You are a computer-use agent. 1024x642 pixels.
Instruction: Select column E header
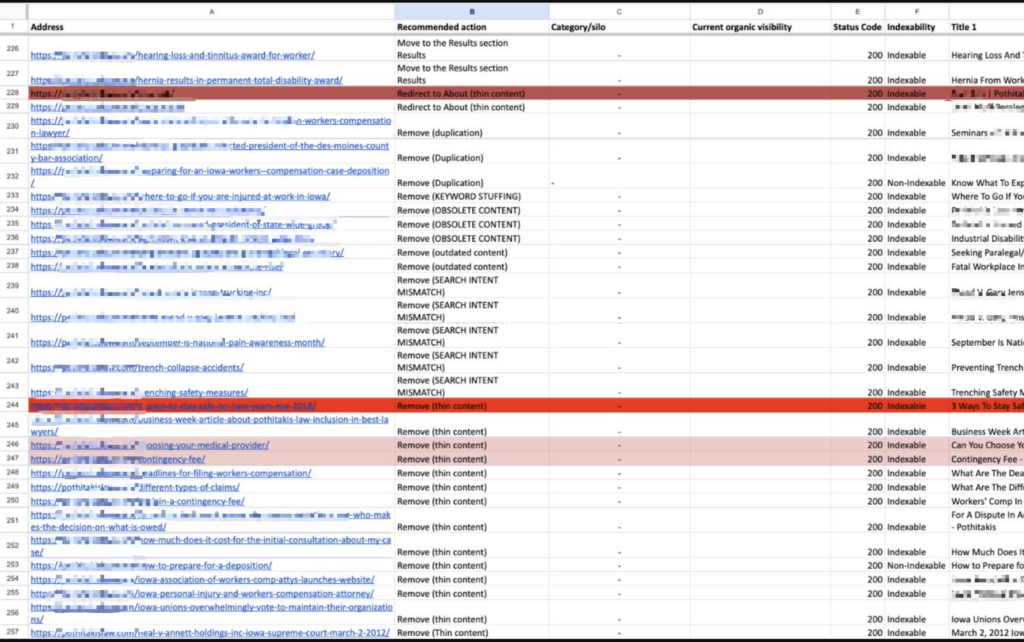[857, 11]
